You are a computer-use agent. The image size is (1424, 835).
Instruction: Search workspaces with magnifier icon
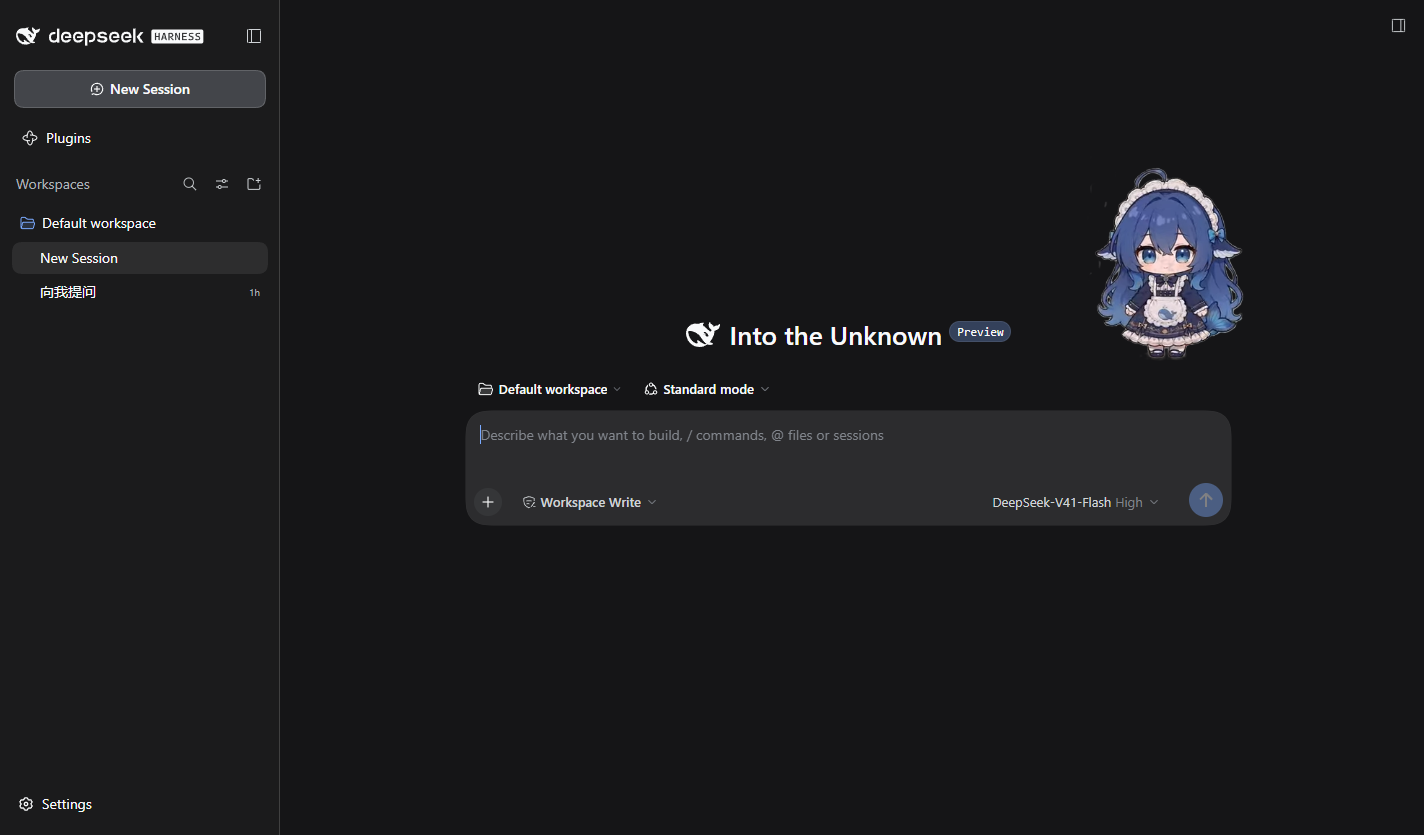click(190, 184)
